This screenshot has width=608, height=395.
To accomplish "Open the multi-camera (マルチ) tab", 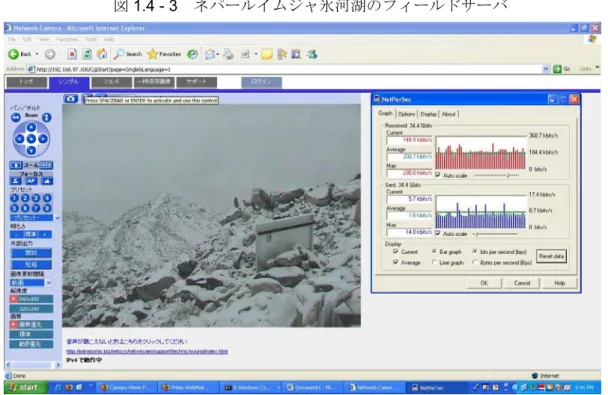I will 112,82.
